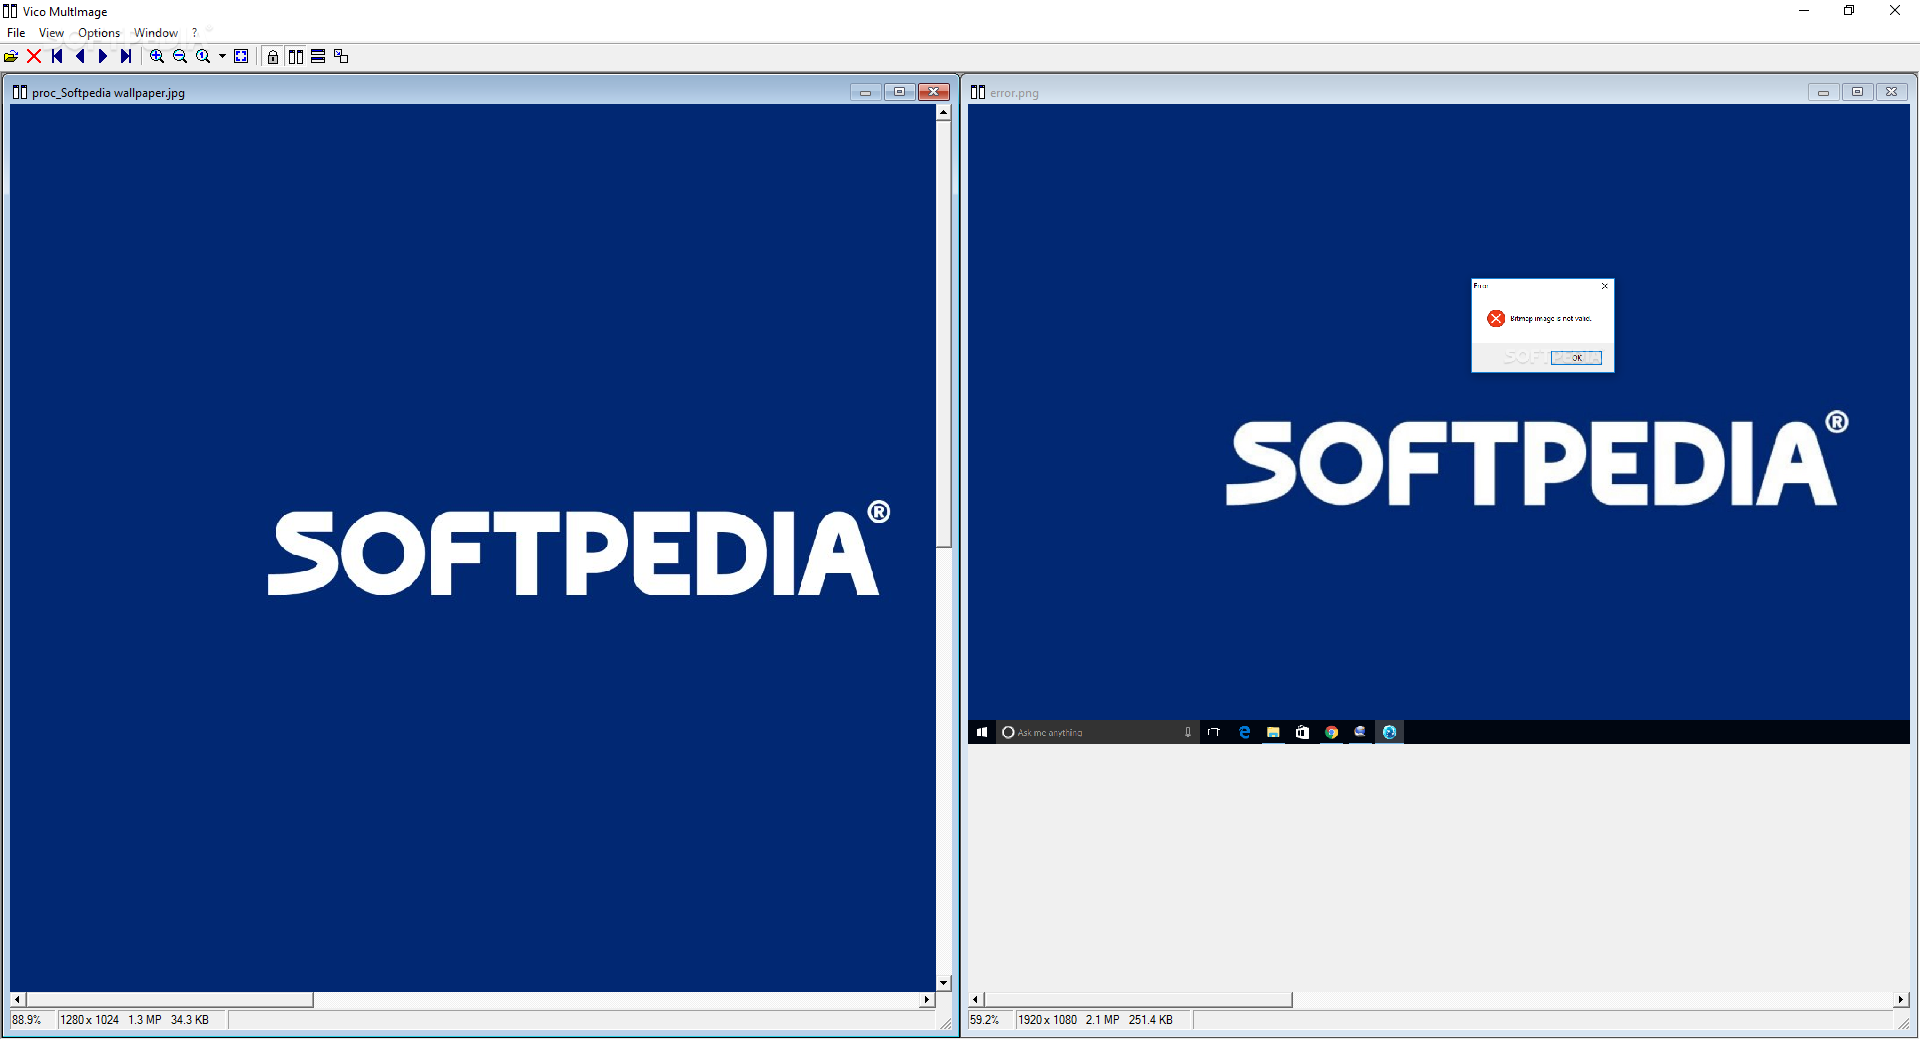Jump to the last image
This screenshot has height=1040, width=1920.
pos(126,56)
